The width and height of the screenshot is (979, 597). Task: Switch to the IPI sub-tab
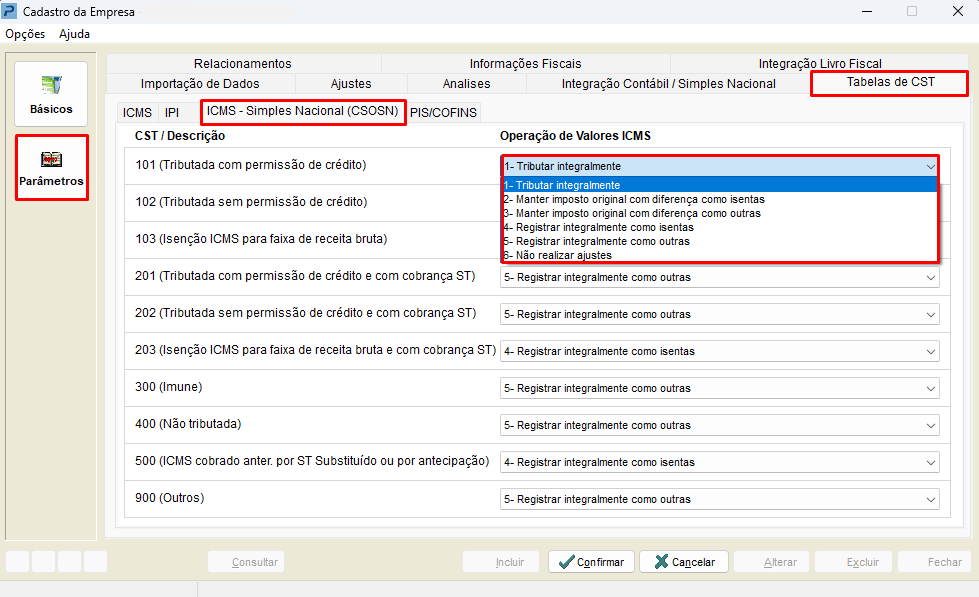tap(172, 112)
